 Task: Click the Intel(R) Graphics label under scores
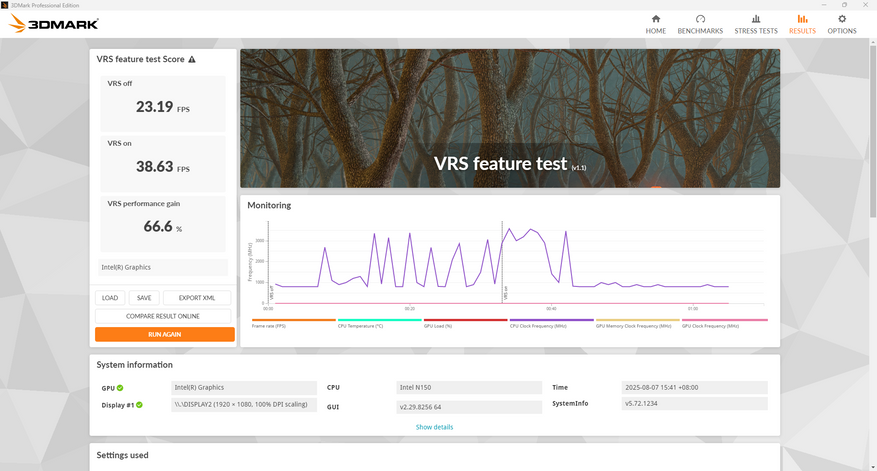(163, 267)
